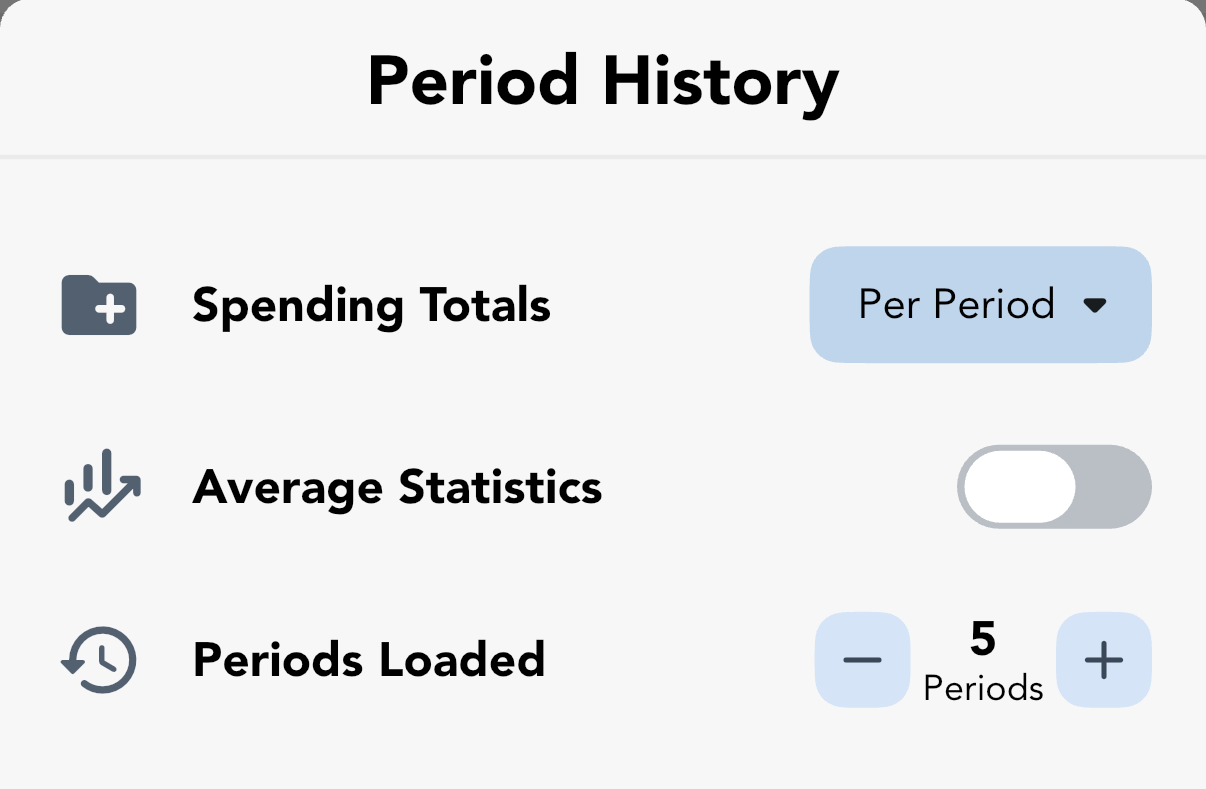The image size is (1206, 789).
Task: Click the 5 Periods count value
Action: coord(983,661)
